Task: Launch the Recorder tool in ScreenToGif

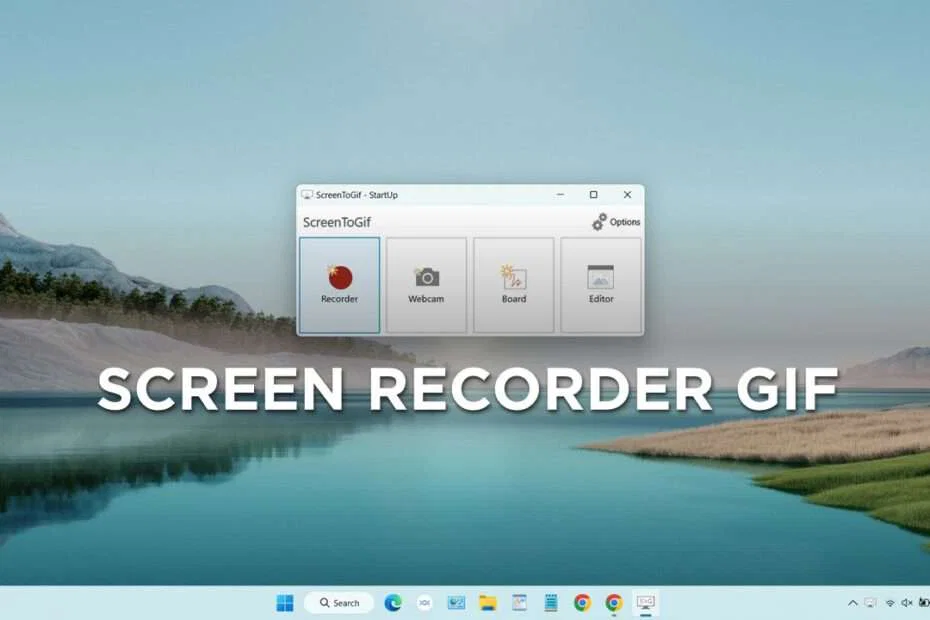Action: point(339,283)
